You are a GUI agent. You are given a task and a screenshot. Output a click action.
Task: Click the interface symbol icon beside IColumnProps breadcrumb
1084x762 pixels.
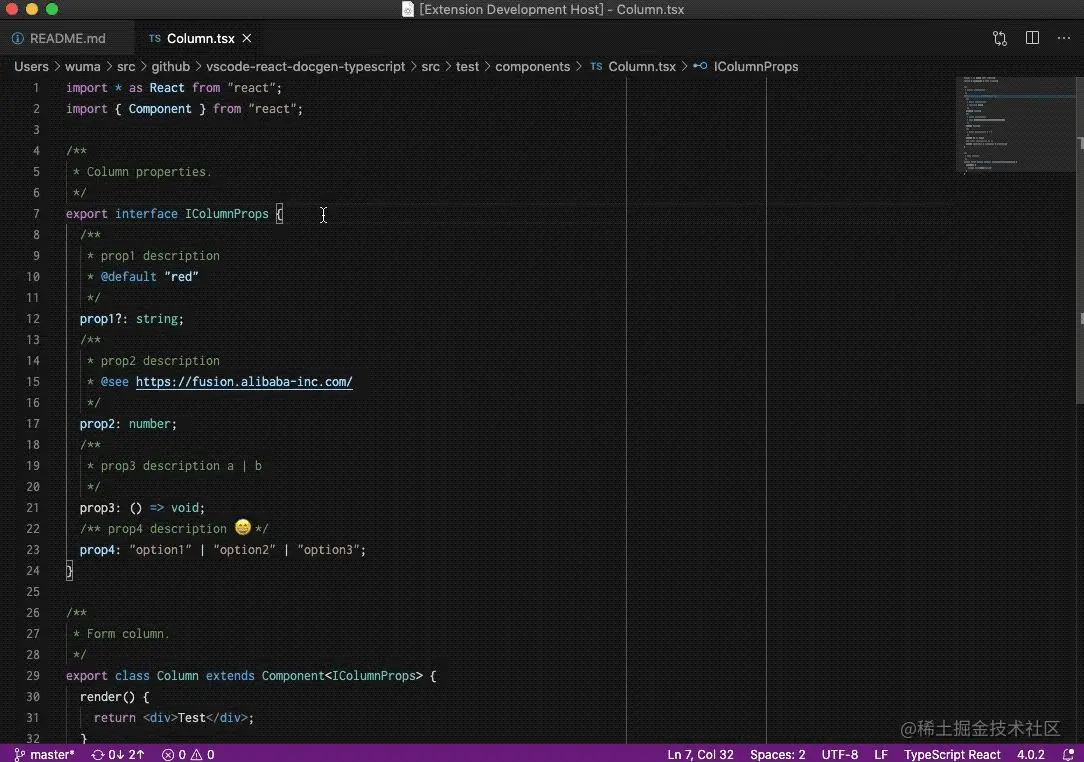700,66
